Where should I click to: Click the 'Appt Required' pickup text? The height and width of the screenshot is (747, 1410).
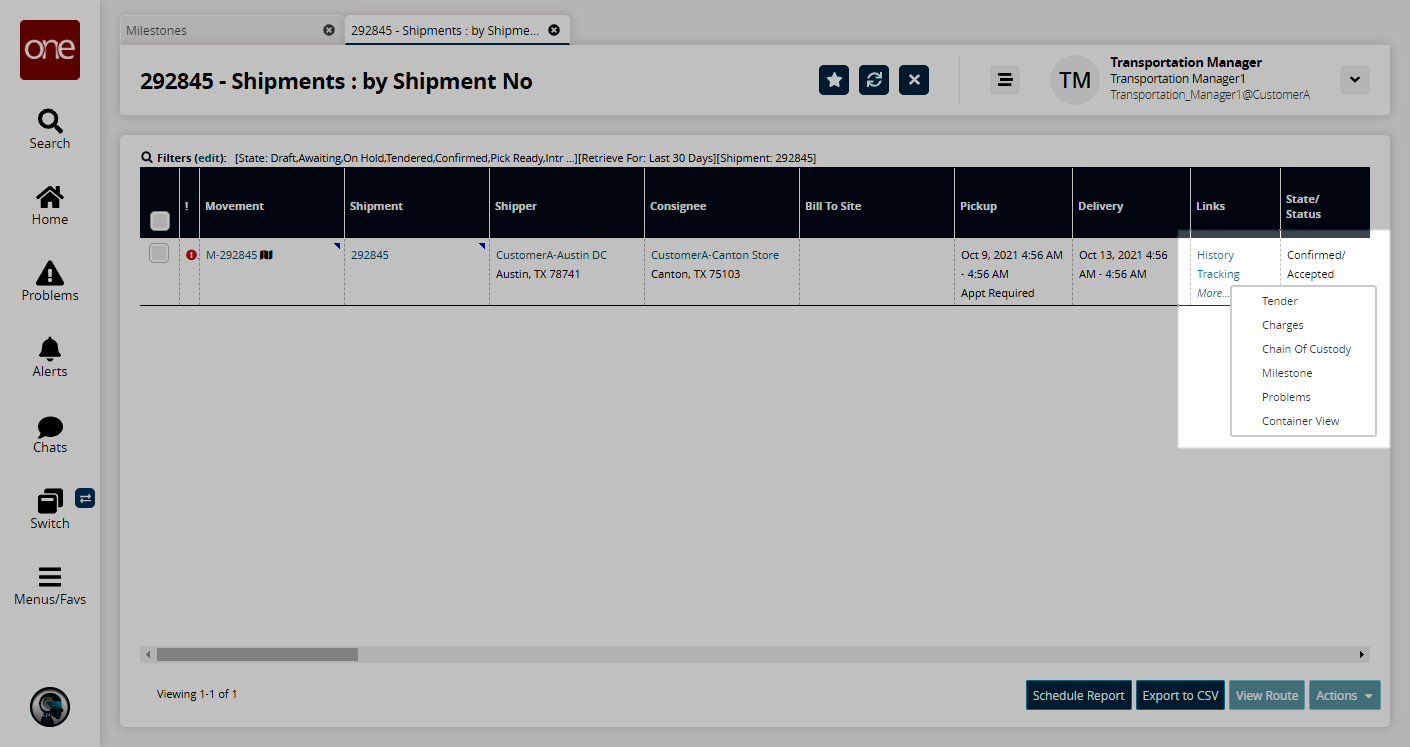point(998,293)
